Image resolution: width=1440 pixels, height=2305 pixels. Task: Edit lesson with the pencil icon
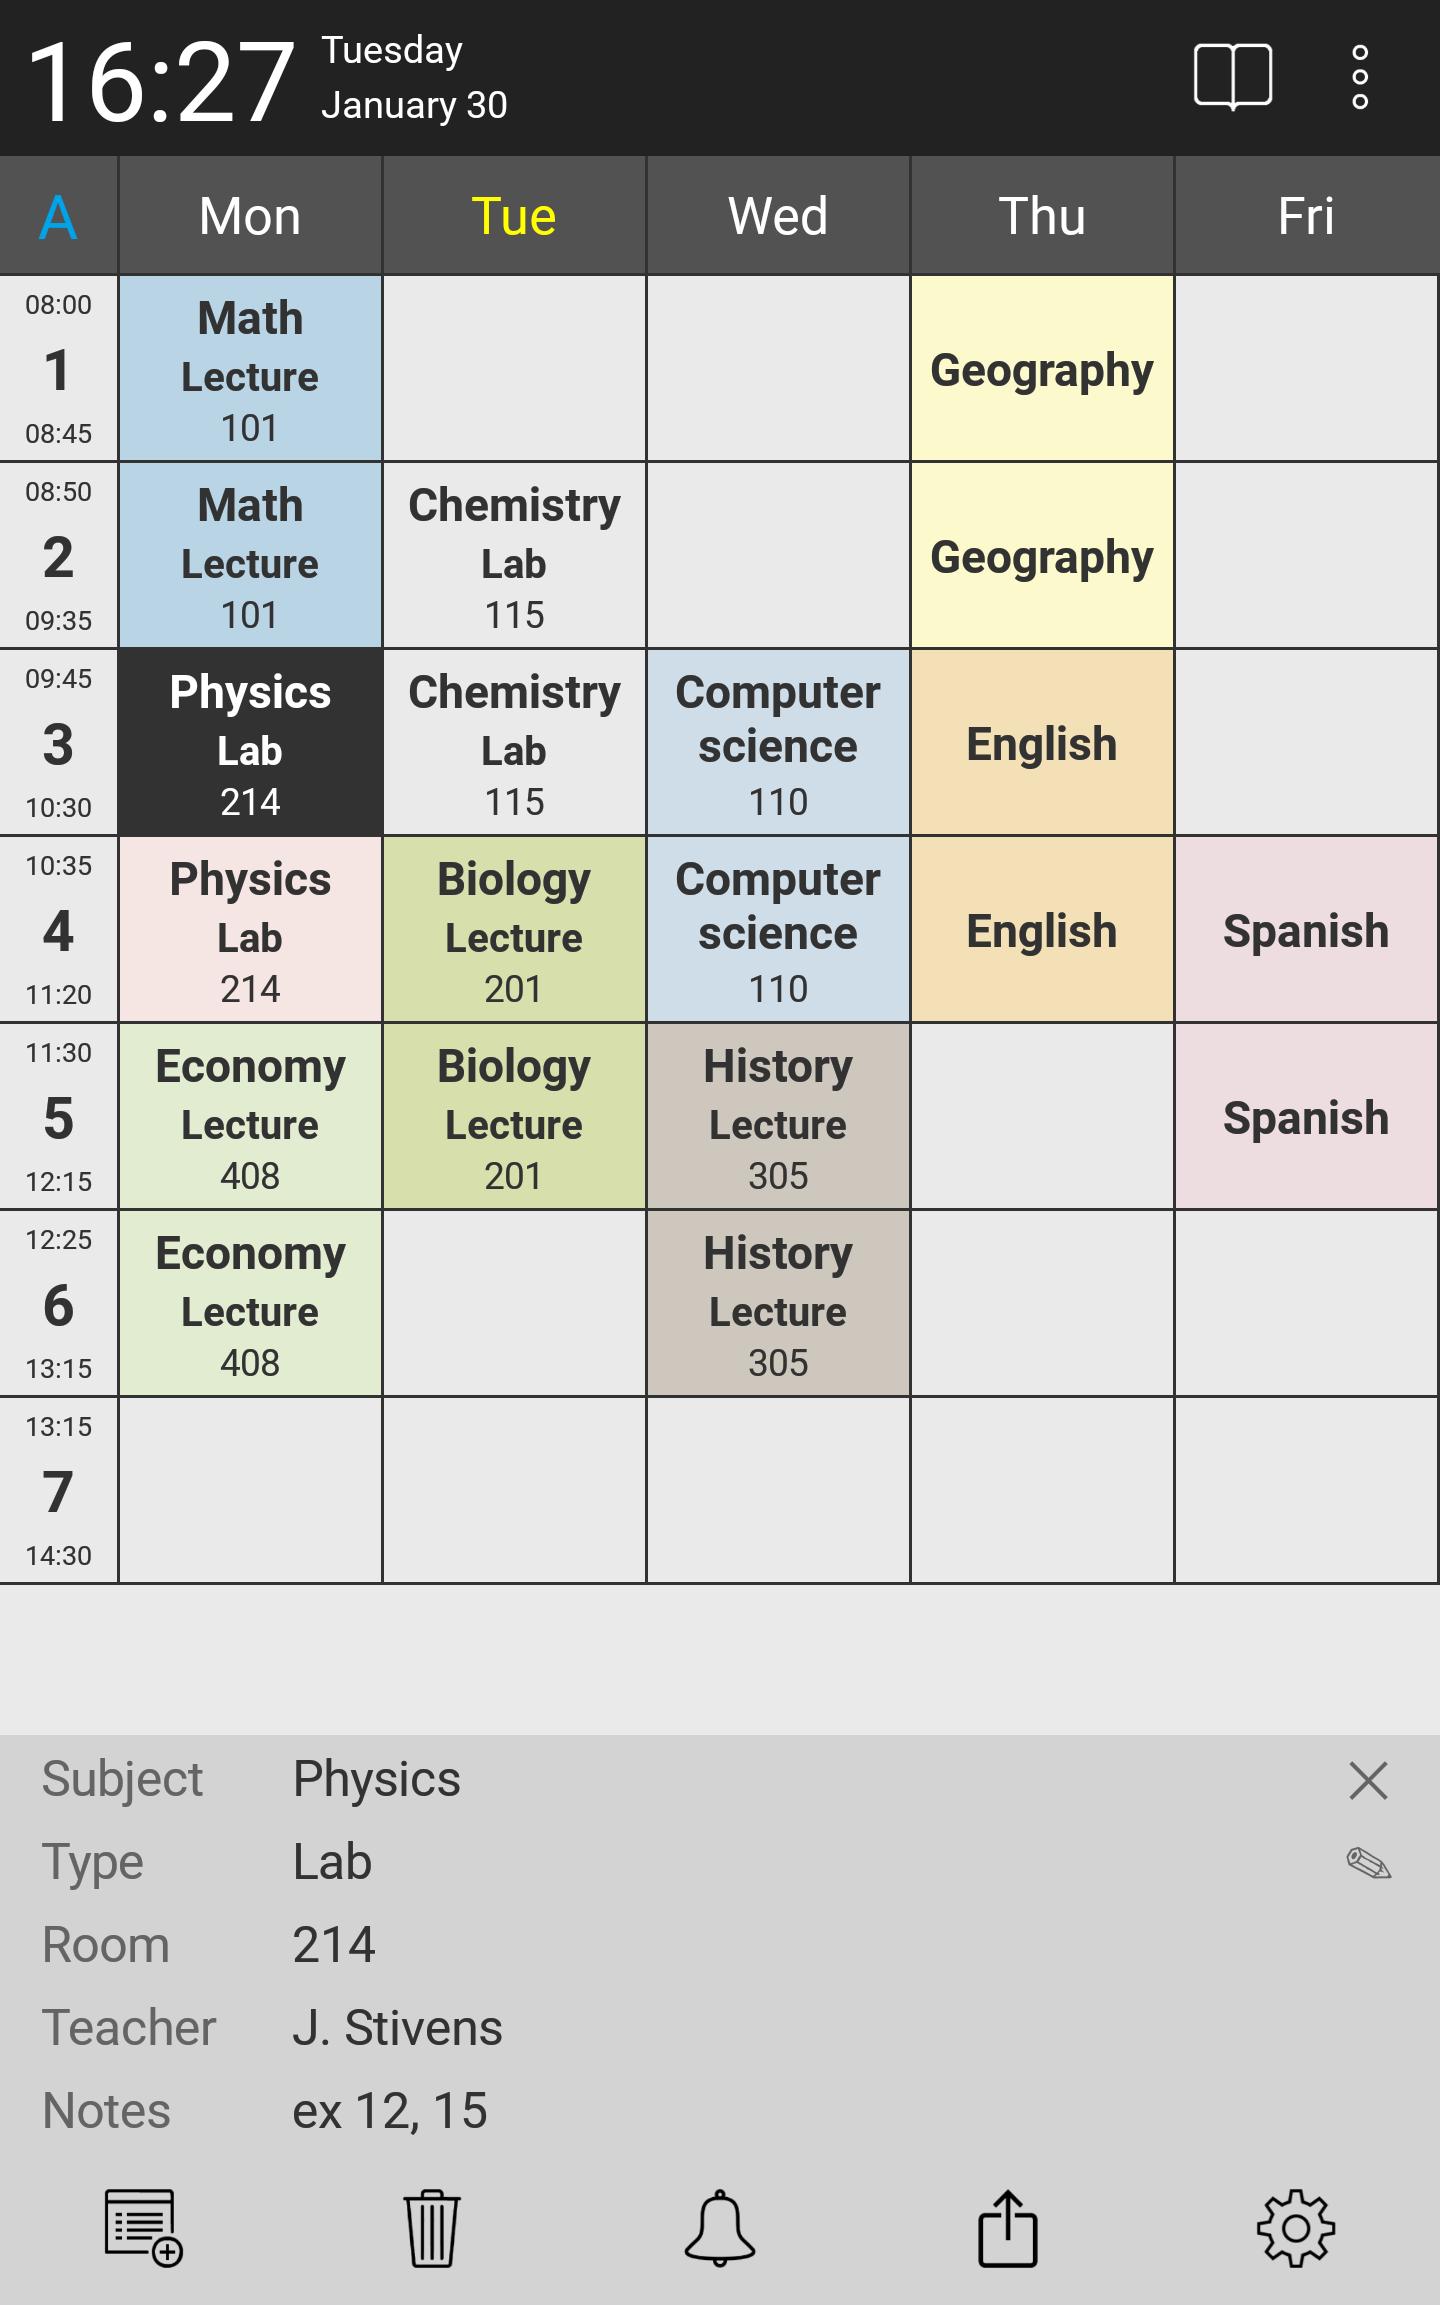[x=1368, y=1863]
